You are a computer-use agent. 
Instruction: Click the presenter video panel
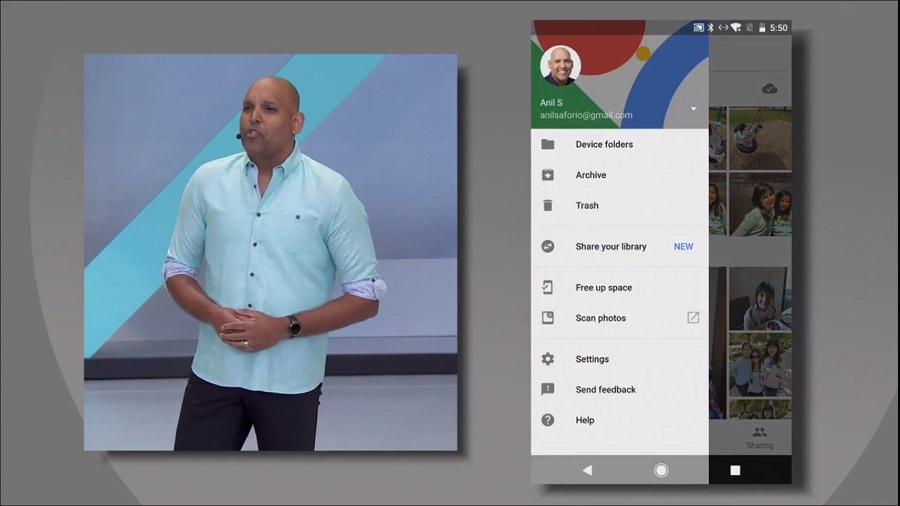(x=270, y=252)
